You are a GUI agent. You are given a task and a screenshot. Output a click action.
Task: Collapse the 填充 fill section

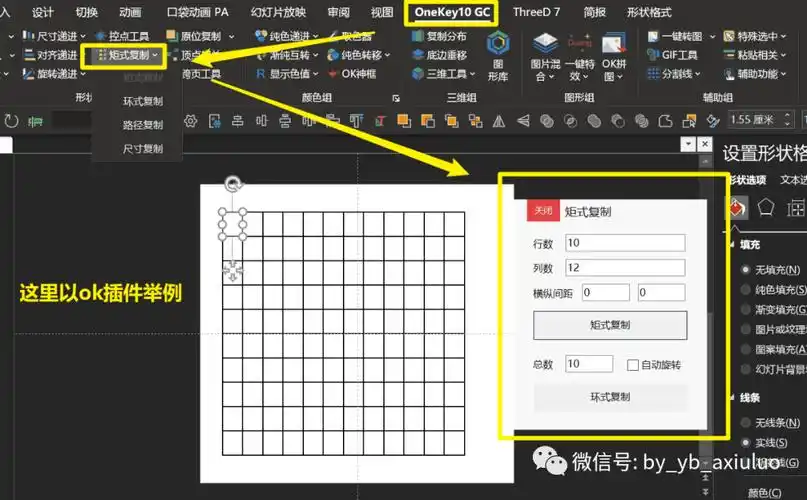(732, 245)
